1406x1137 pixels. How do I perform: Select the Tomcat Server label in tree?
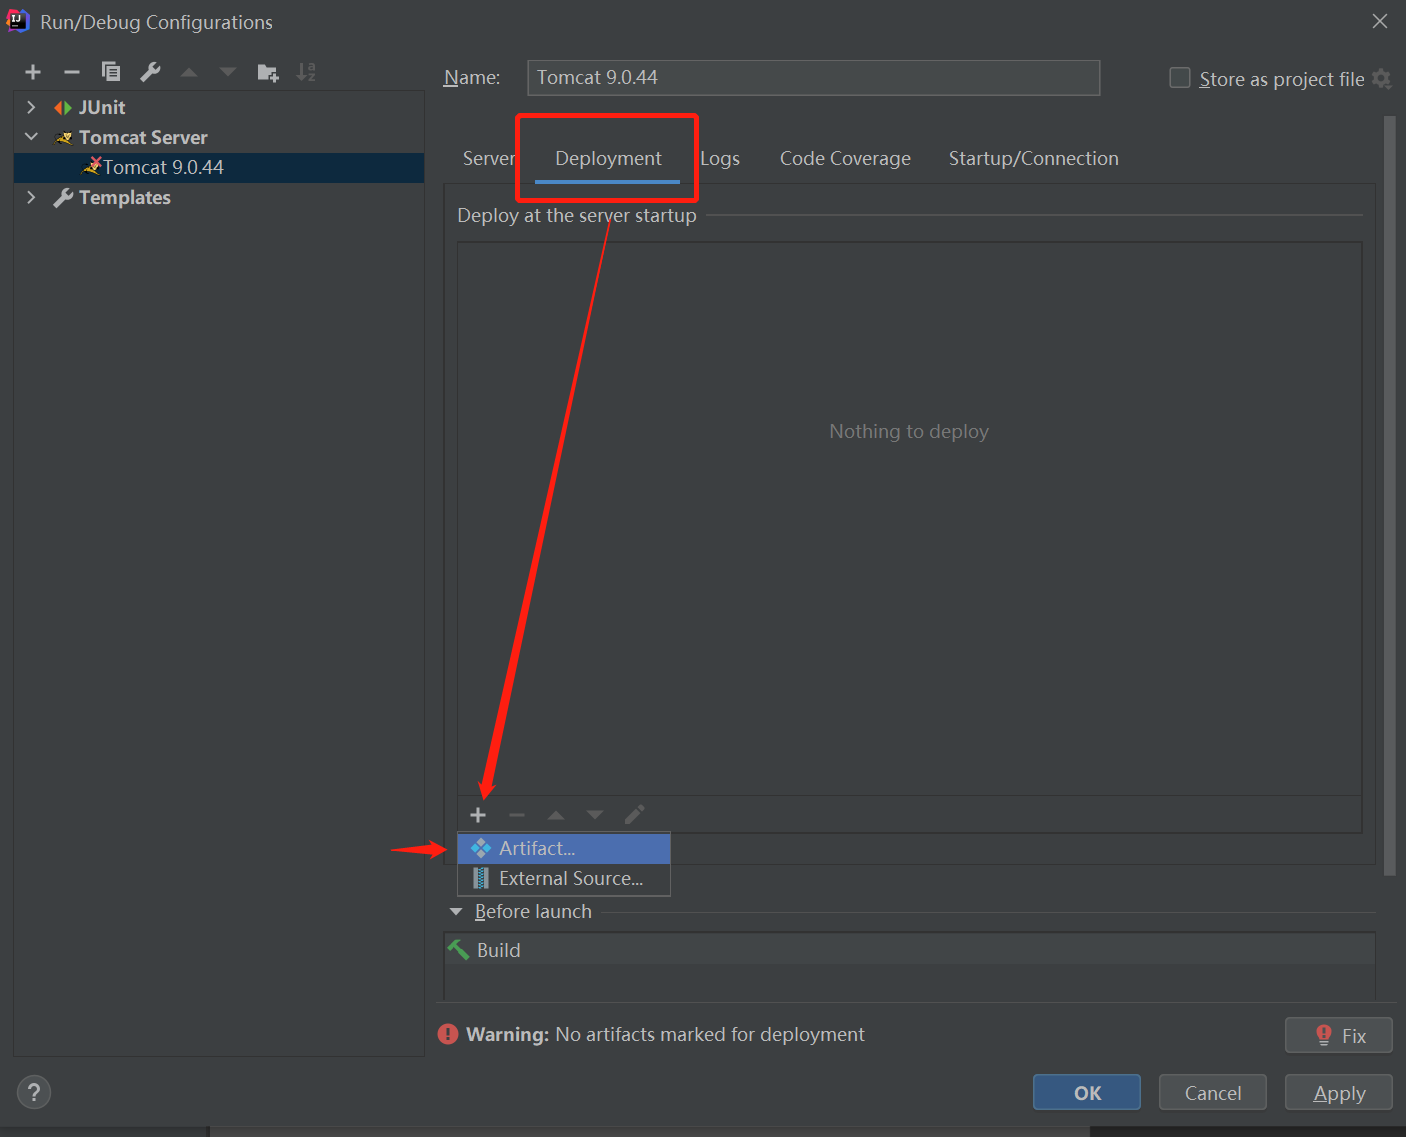click(143, 137)
